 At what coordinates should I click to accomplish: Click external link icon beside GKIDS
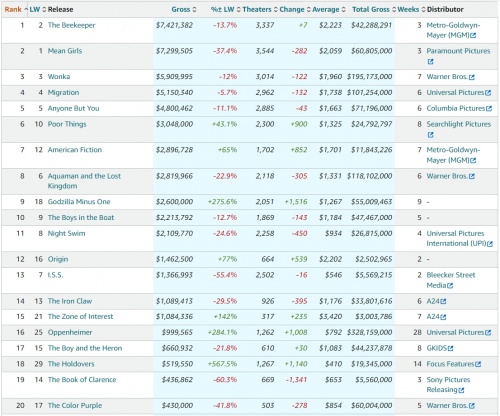pos(451,349)
